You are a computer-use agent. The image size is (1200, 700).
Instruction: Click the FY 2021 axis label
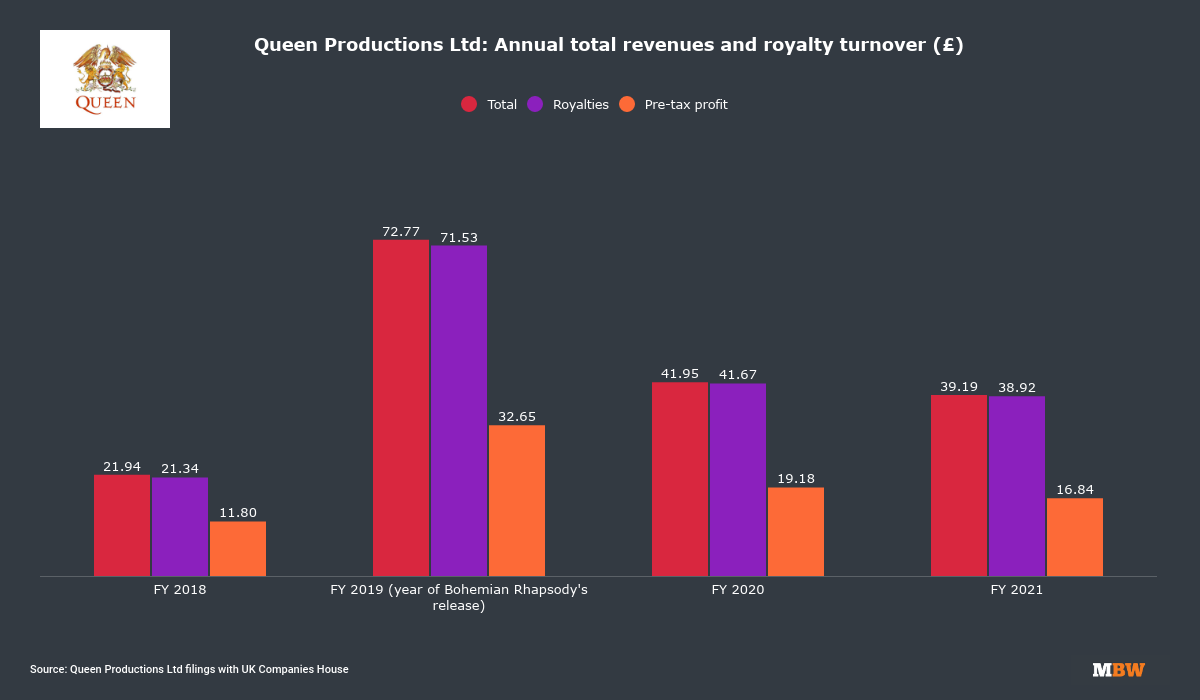[1017, 590]
